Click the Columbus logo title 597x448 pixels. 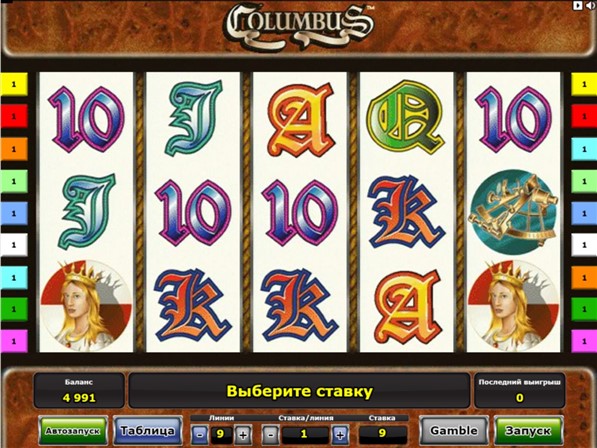pyautogui.click(x=299, y=25)
